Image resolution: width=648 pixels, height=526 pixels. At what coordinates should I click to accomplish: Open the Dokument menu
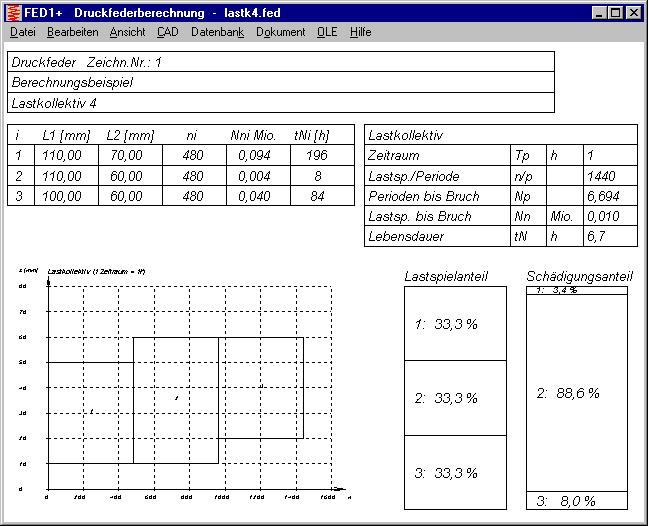280,32
